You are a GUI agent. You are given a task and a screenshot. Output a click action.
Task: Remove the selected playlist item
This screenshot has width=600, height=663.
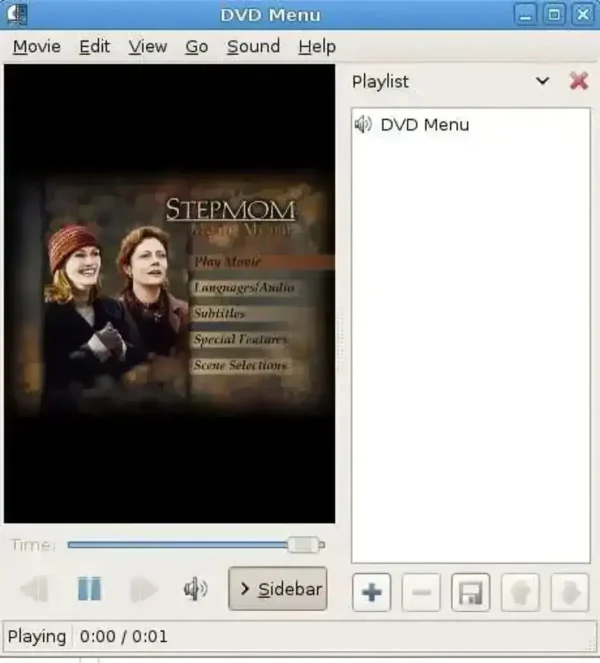(x=421, y=593)
